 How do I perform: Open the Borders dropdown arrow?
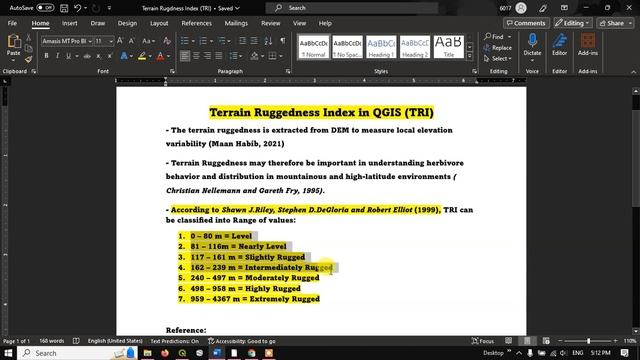click(281, 56)
